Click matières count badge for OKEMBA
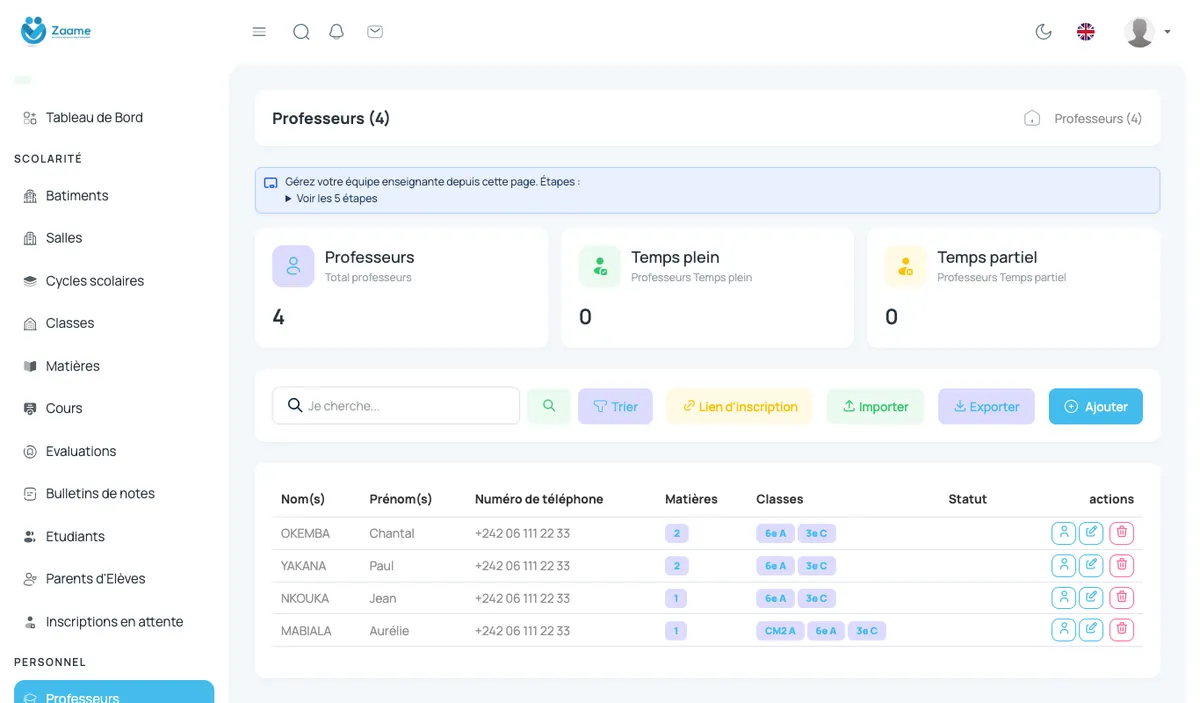 point(676,533)
